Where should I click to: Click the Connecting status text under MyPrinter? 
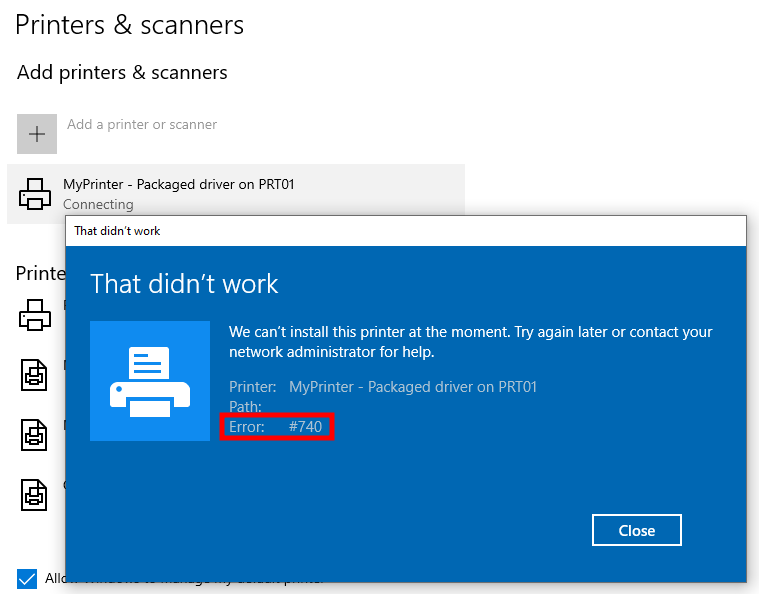(x=98, y=204)
